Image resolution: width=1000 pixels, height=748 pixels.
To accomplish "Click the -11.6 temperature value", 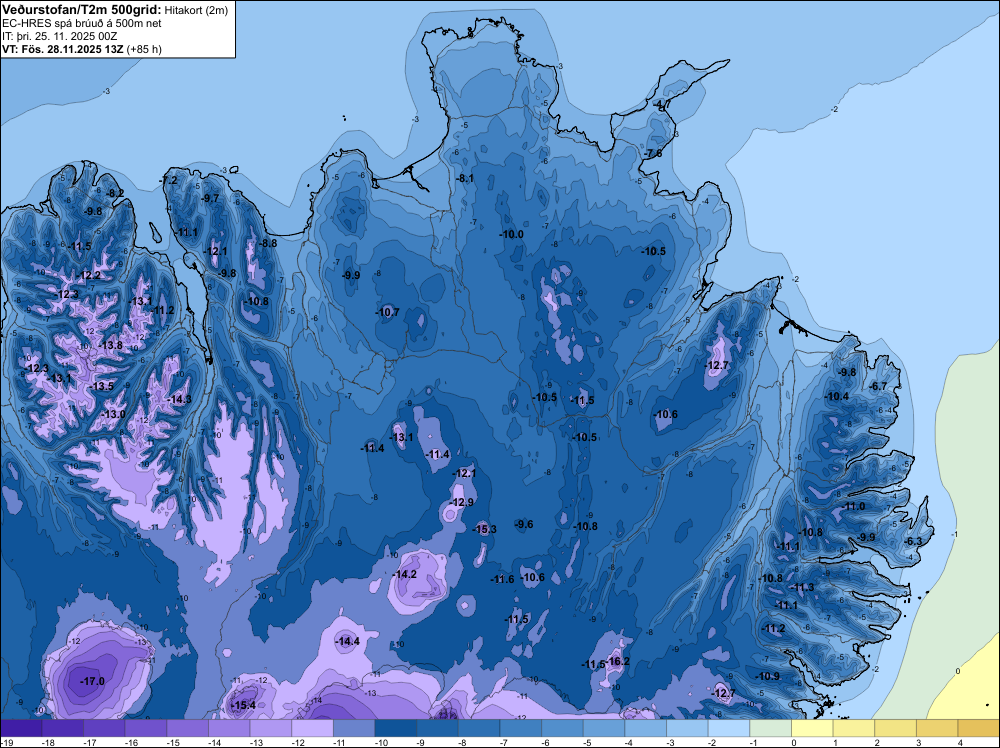I will click(x=503, y=580).
